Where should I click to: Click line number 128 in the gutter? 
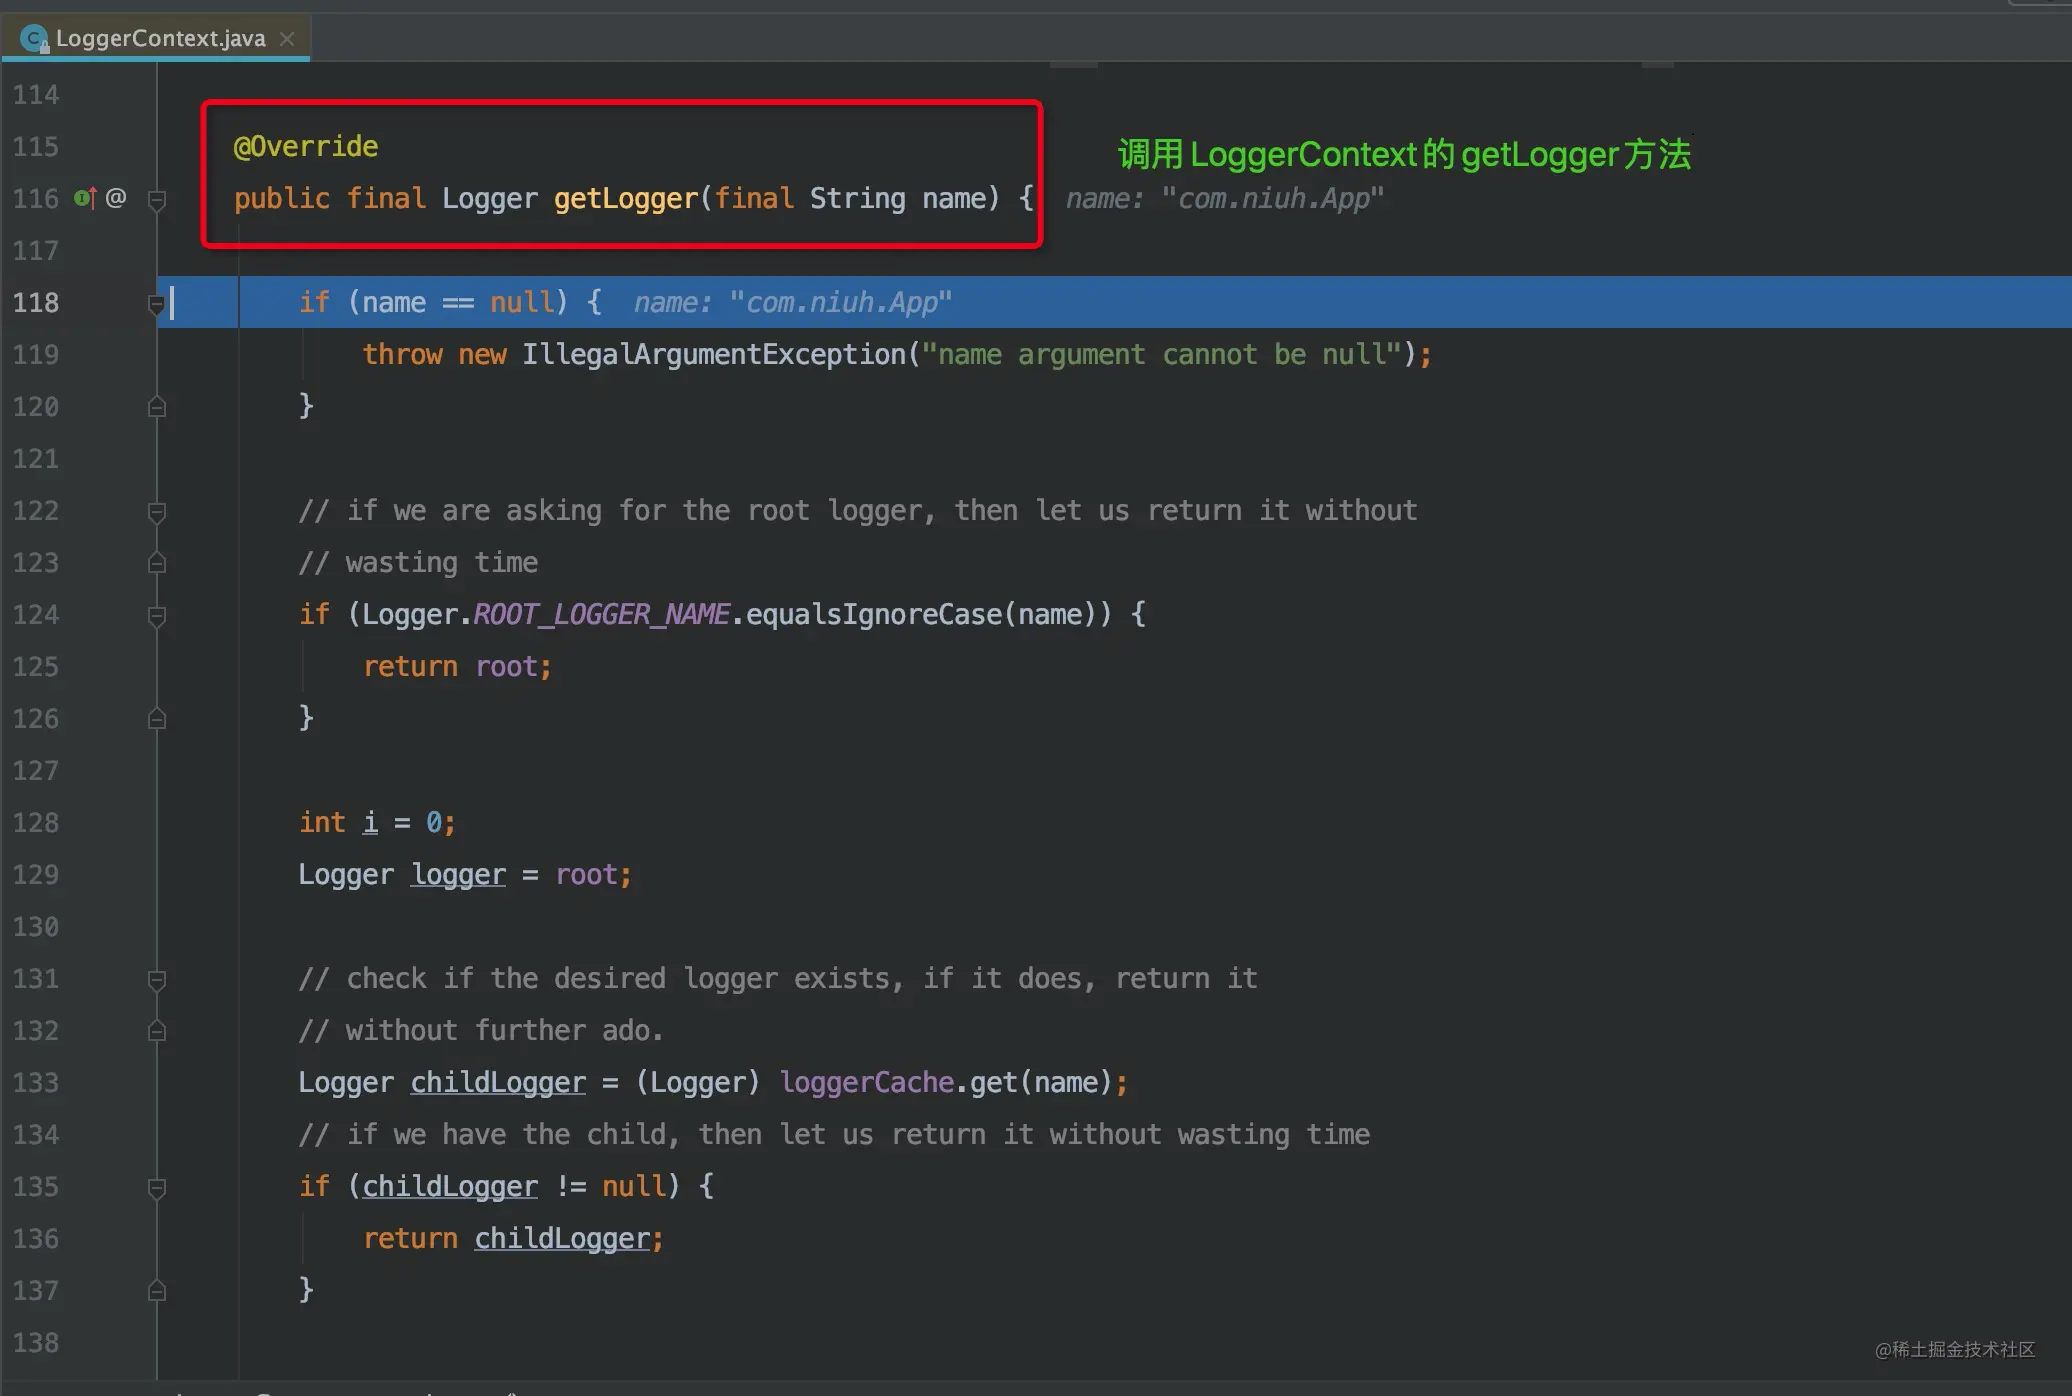point(36,823)
